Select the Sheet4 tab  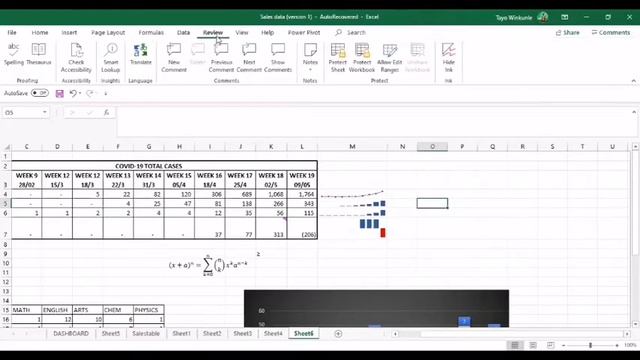pos(273,333)
